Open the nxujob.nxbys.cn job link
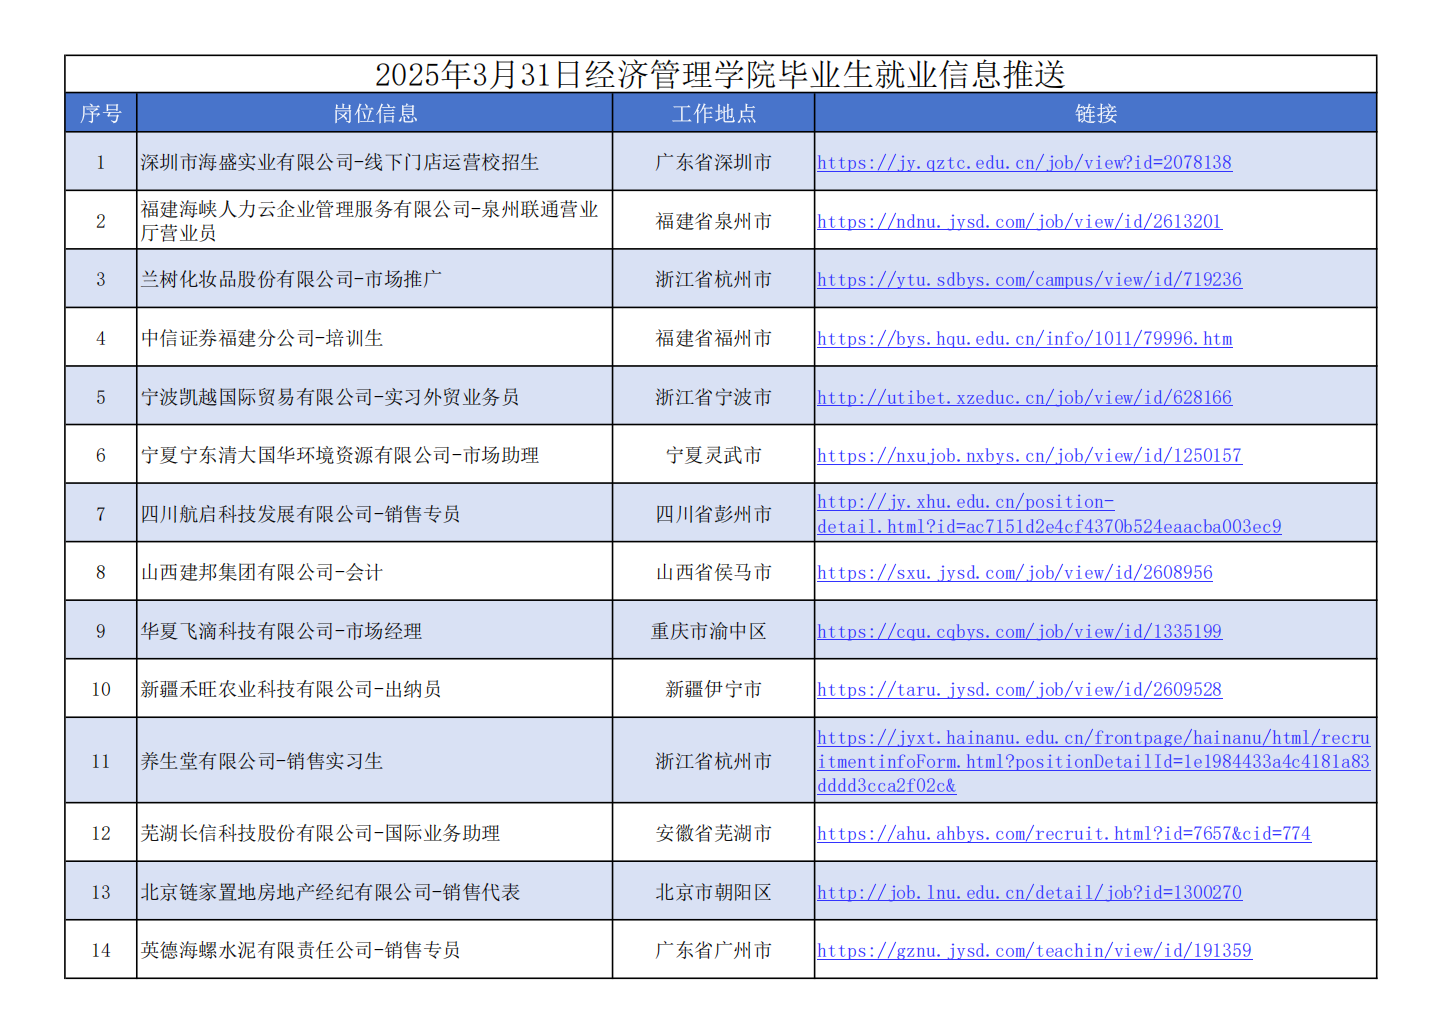The width and height of the screenshot is (1437, 1011). pyautogui.click(x=1029, y=456)
